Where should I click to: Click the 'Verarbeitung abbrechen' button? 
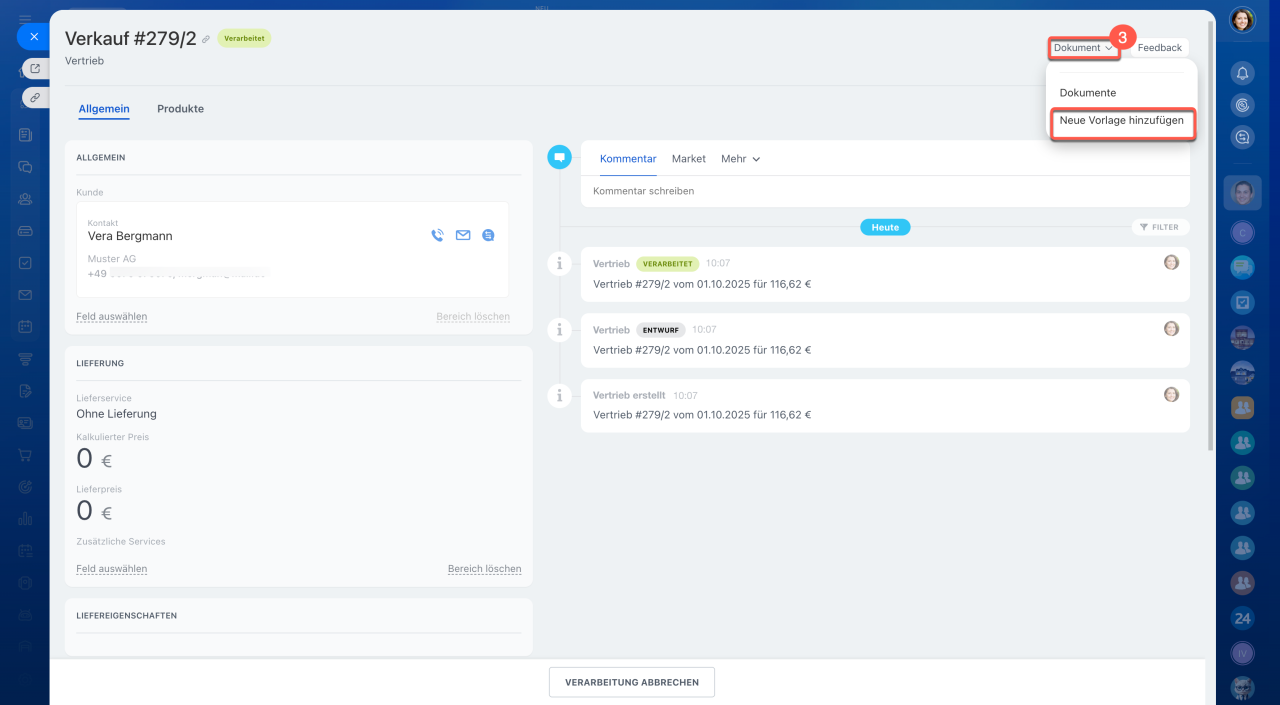631,682
